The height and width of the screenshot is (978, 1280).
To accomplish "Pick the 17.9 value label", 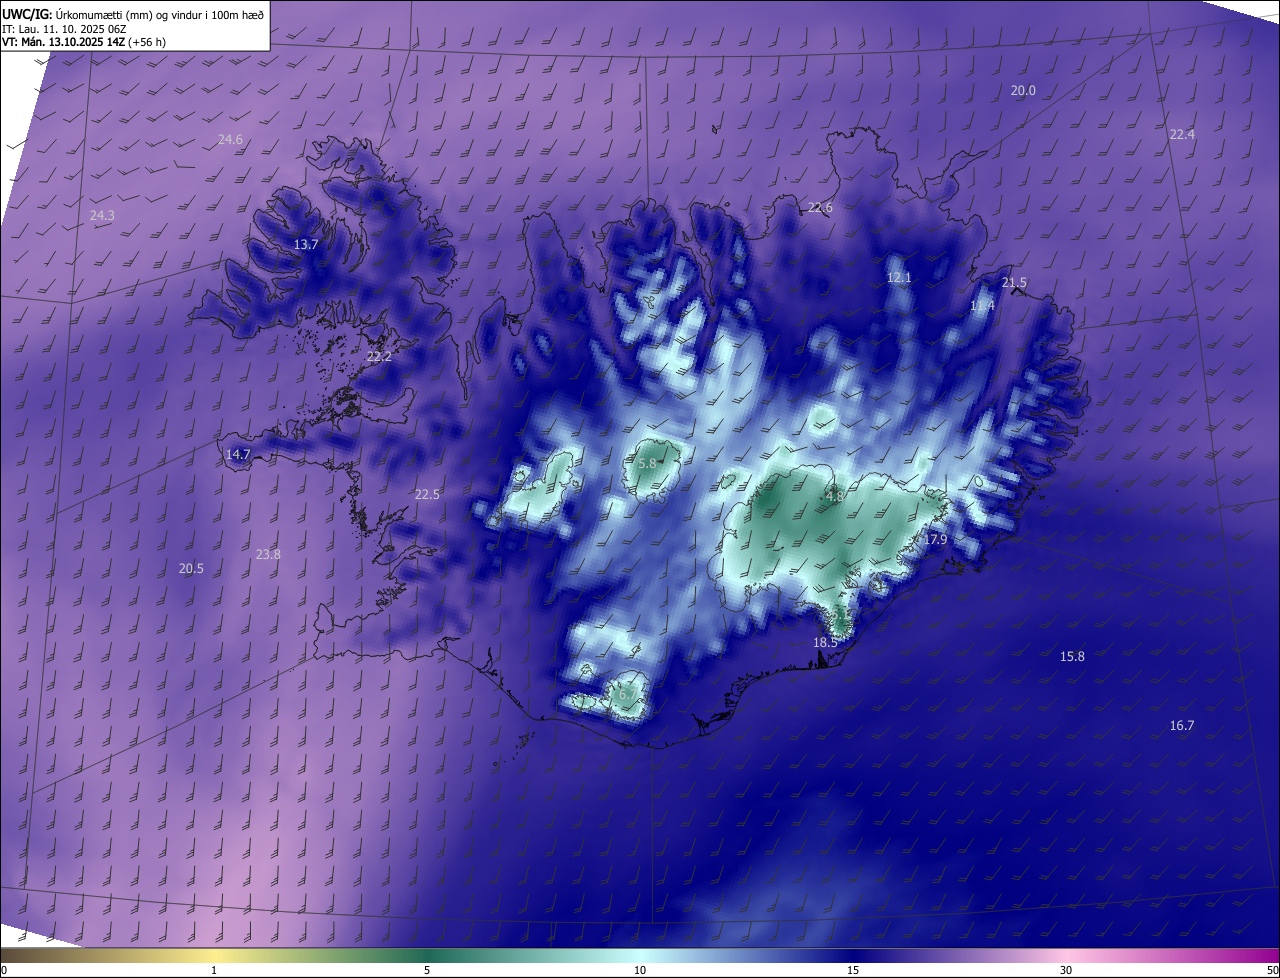I will [935, 539].
